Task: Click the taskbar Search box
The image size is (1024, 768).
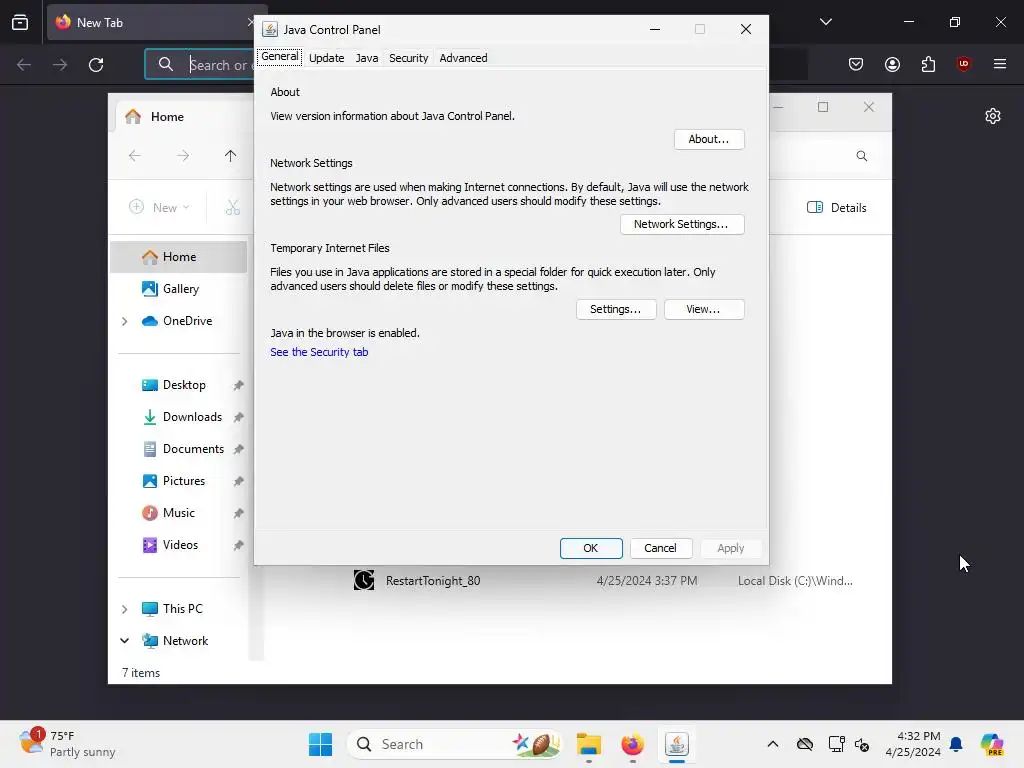Action: [x=455, y=744]
